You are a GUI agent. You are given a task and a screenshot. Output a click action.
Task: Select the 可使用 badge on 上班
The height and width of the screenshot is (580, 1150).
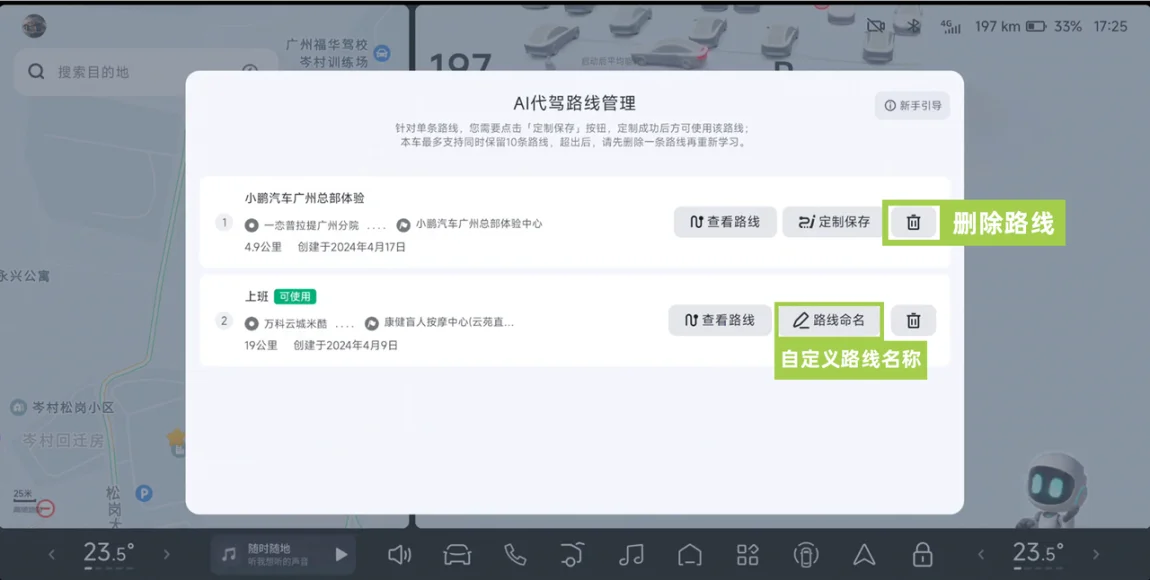295,297
